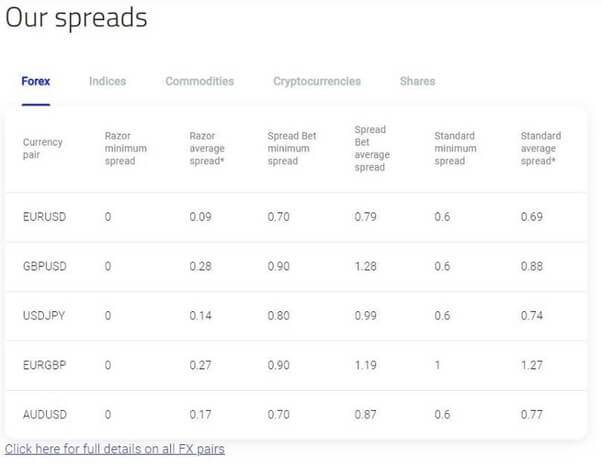Click the Standard minimum spread header
Screen dimensions: 602x468
(455, 148)
